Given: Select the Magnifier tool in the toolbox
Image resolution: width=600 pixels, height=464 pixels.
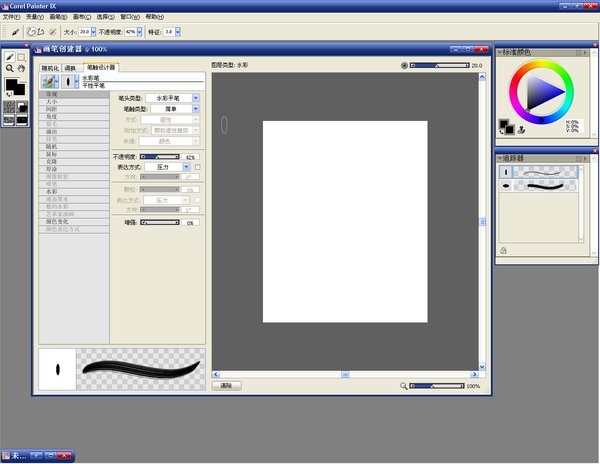Looking at the screenshot, I should tap(10, 68).
